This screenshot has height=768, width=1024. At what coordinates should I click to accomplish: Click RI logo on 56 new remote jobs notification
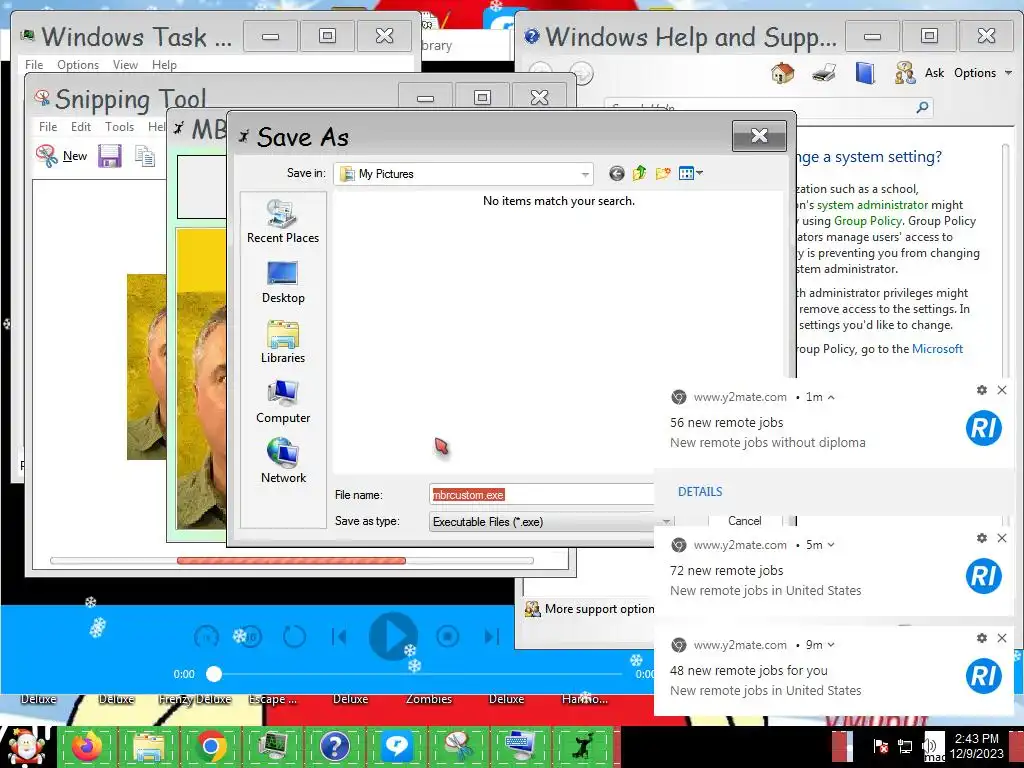point(984,428)
